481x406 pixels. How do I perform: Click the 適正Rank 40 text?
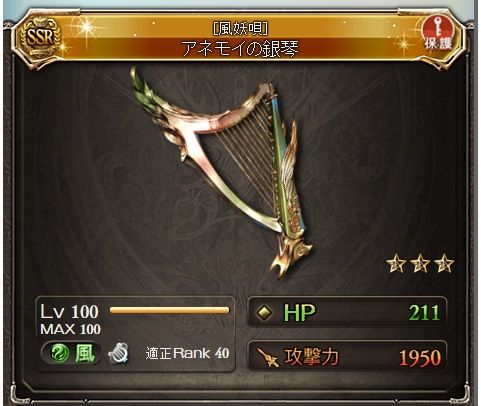(187, 353)
